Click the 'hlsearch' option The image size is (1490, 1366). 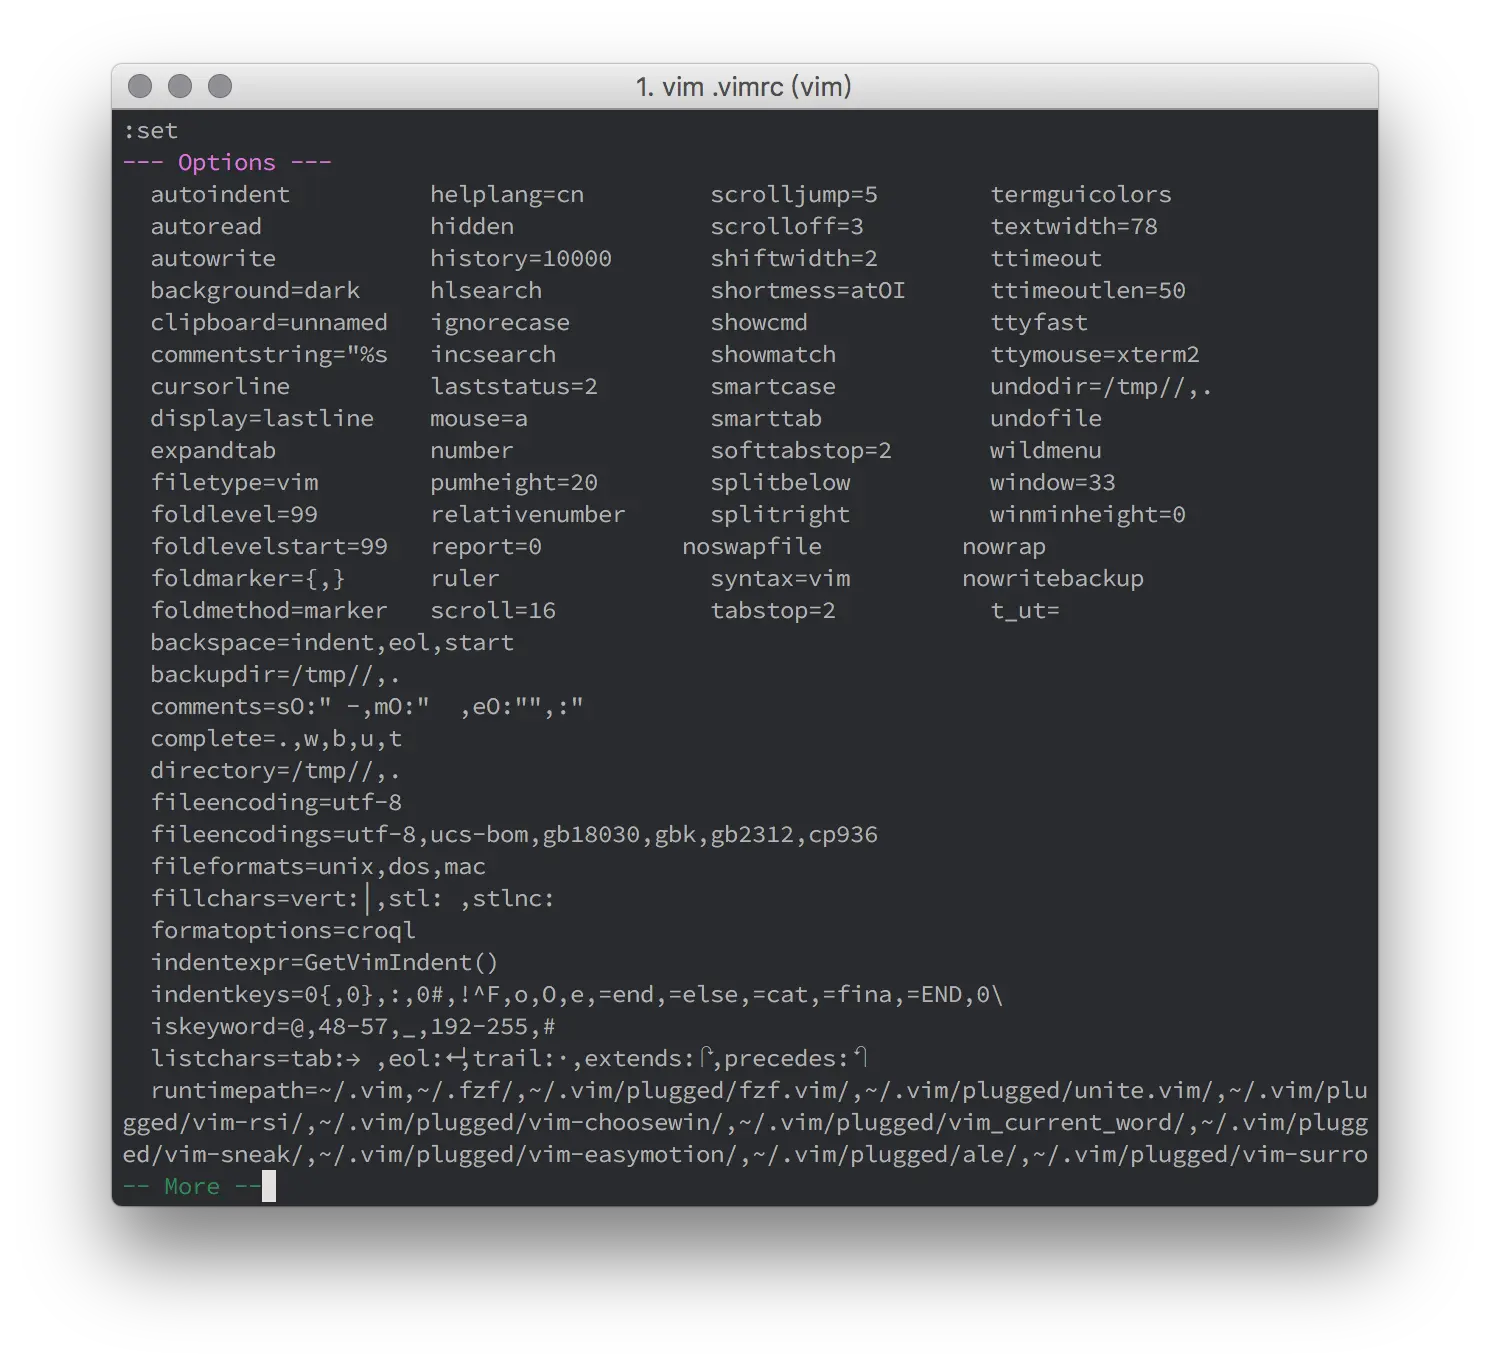click(x=486, y=291)
